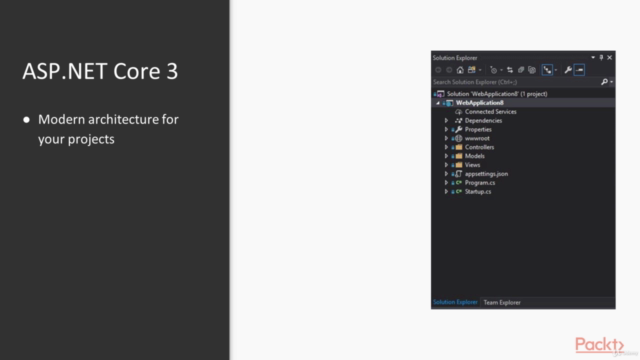
Task: Expand the Dependencies node
Action: 446,120
